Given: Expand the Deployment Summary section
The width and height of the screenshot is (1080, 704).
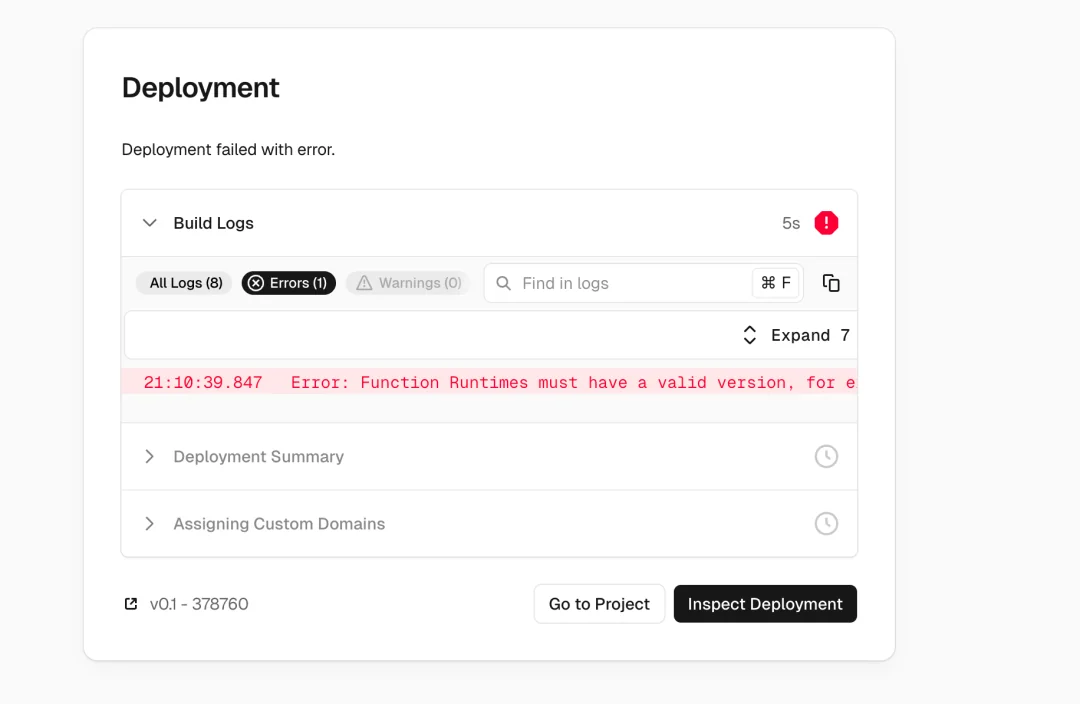Looking at the screenshot, I should pos(258,456).
